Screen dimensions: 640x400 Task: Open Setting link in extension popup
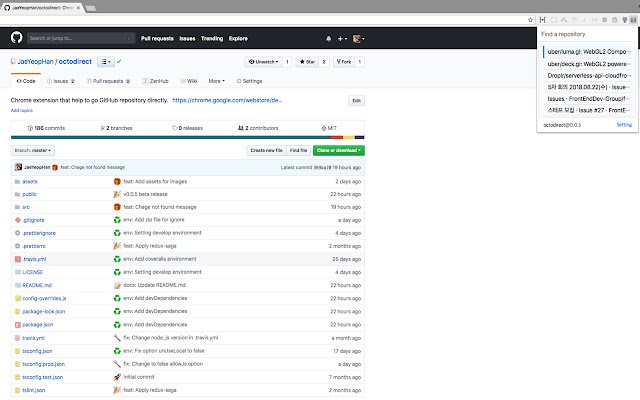(624, 125)
